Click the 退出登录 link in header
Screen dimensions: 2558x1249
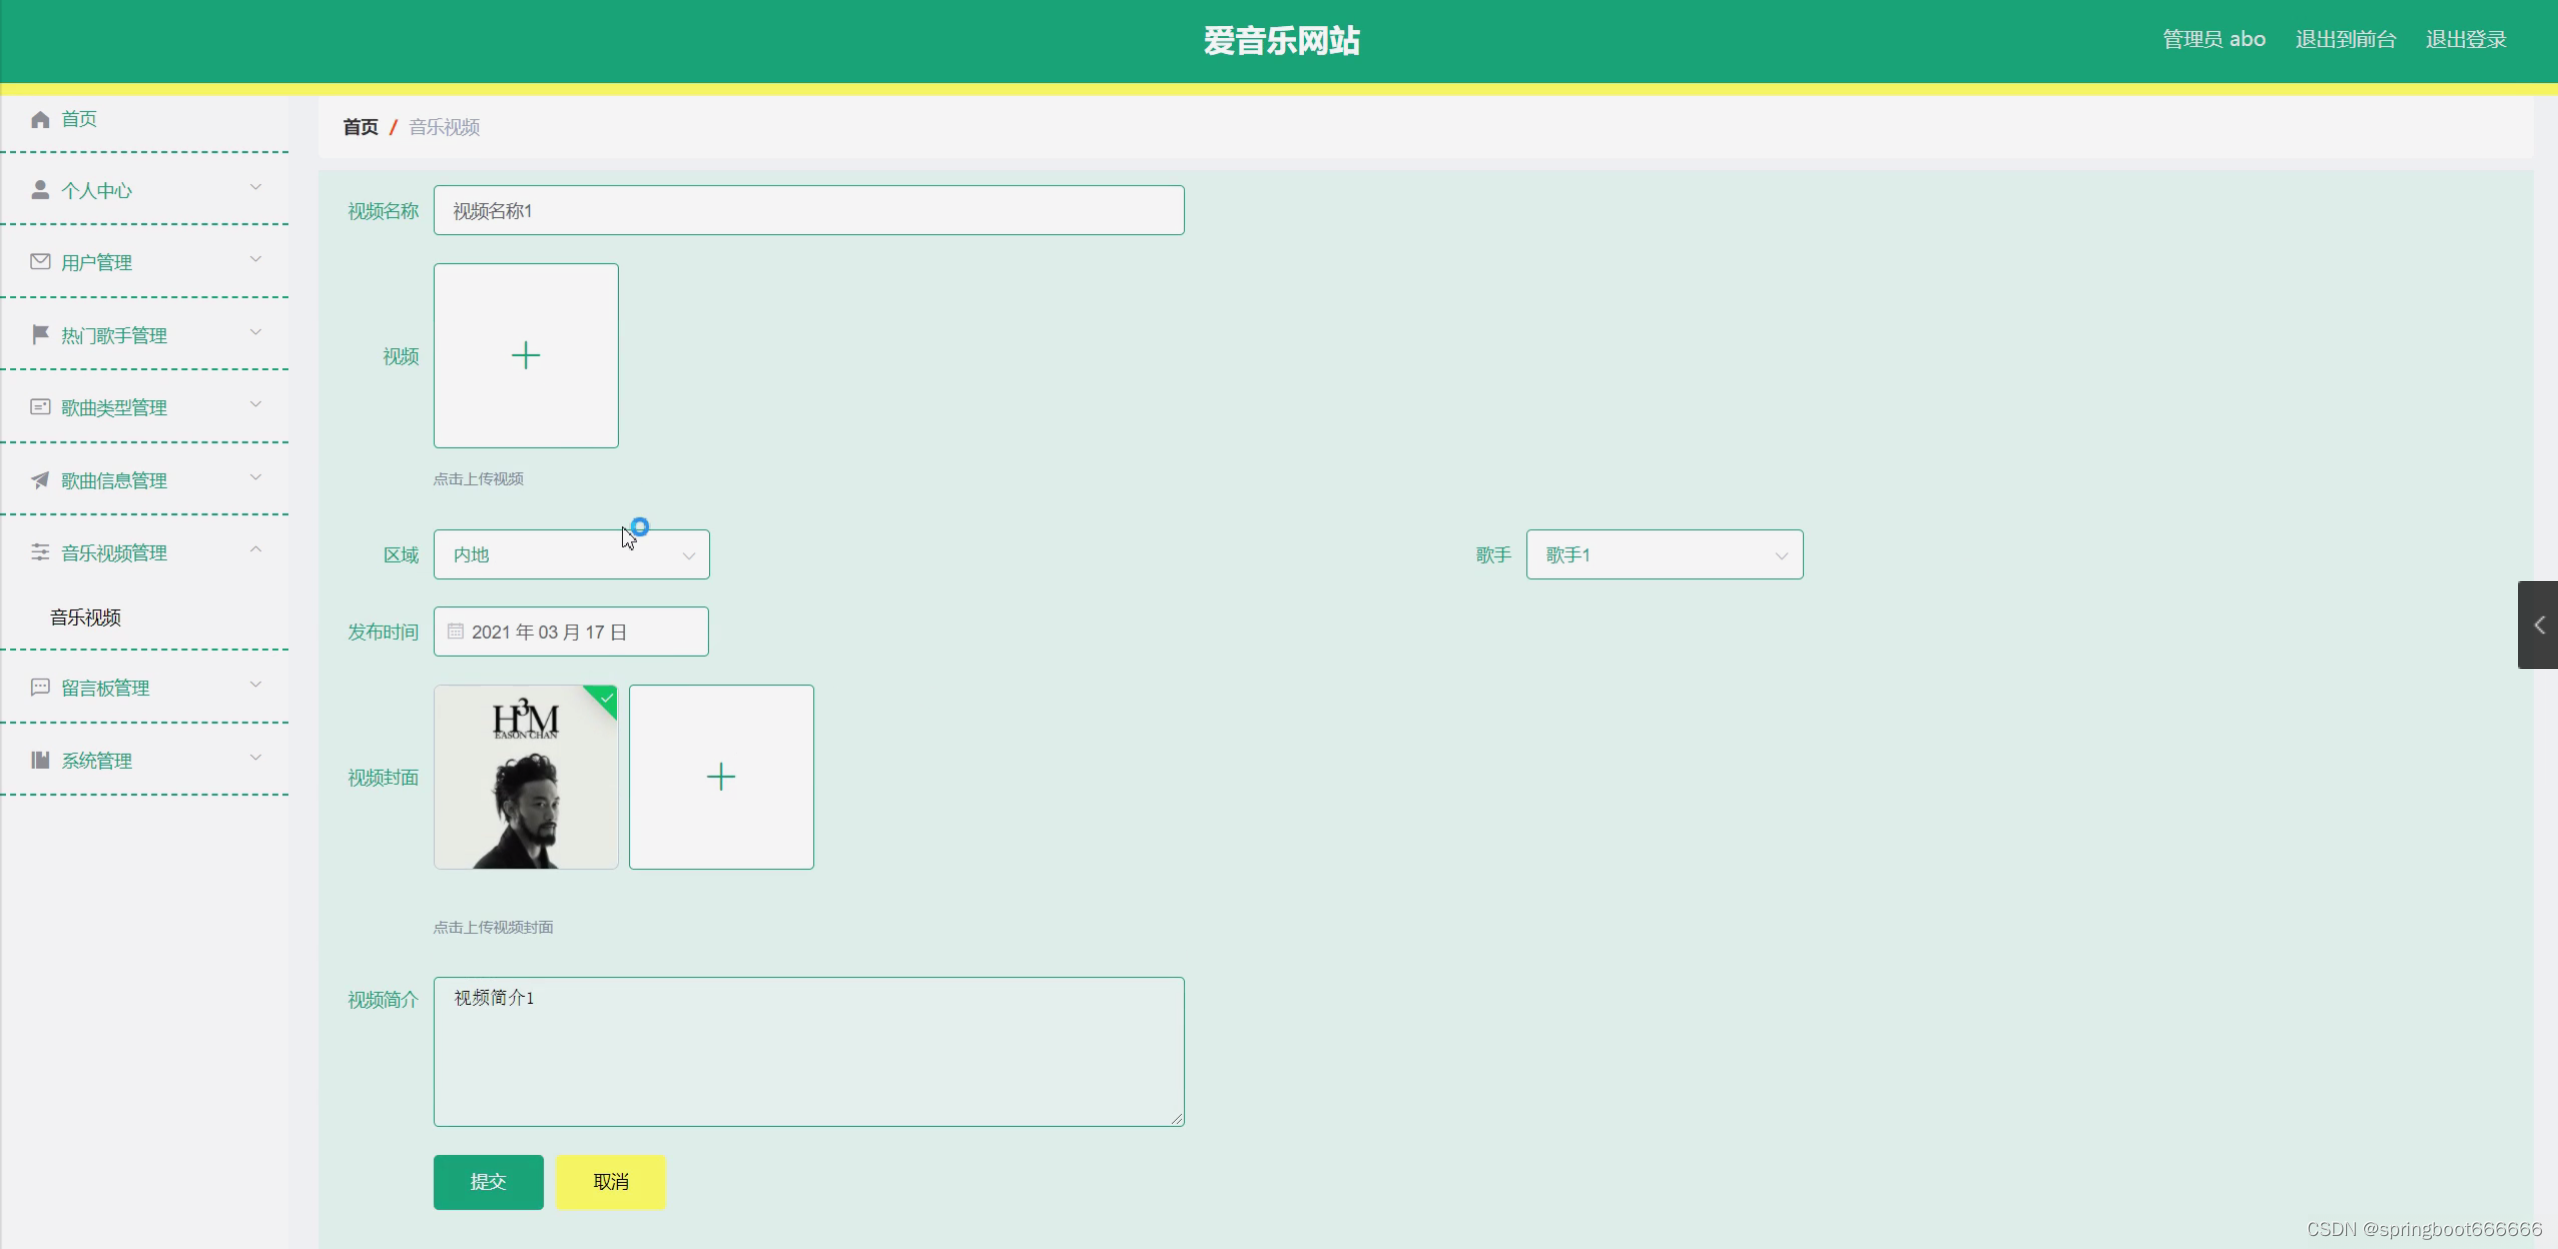2465,40
